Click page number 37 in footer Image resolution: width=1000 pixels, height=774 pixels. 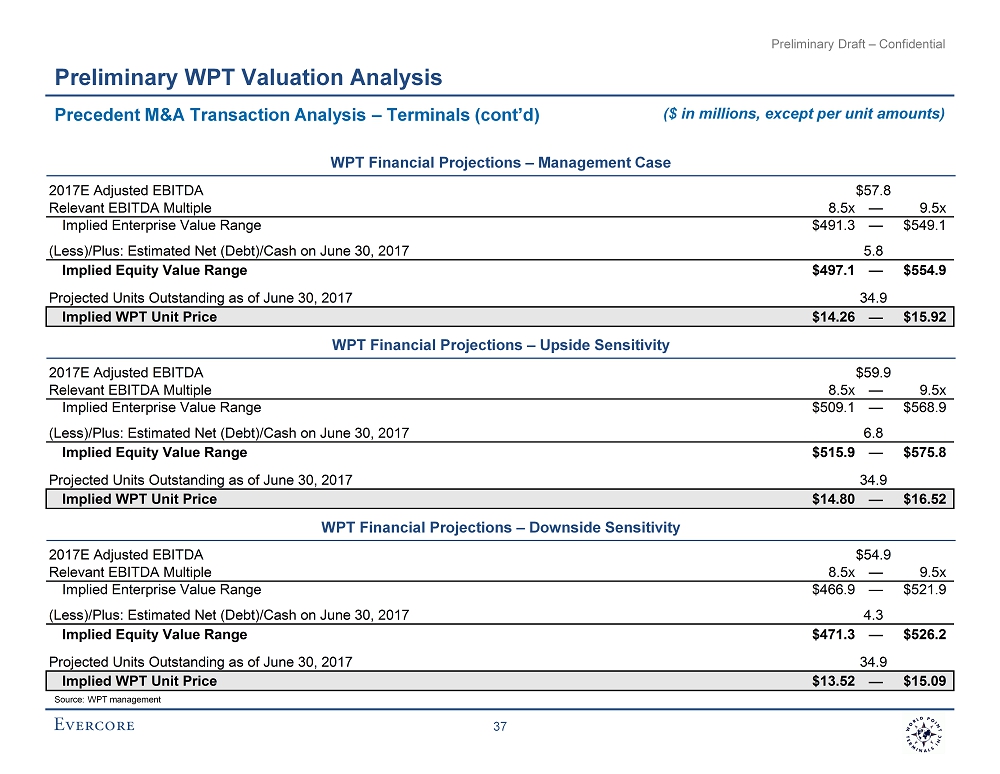[x=500, y=726]
